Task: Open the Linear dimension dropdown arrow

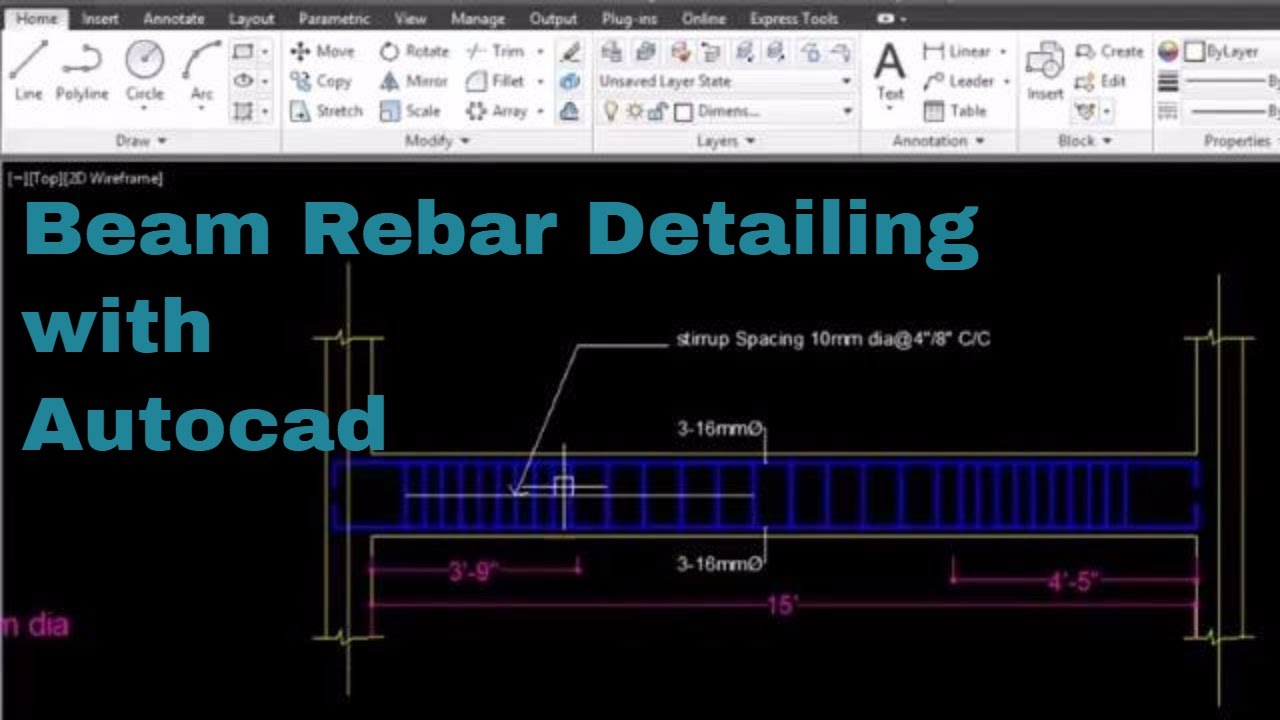Action: point(1003,51)
